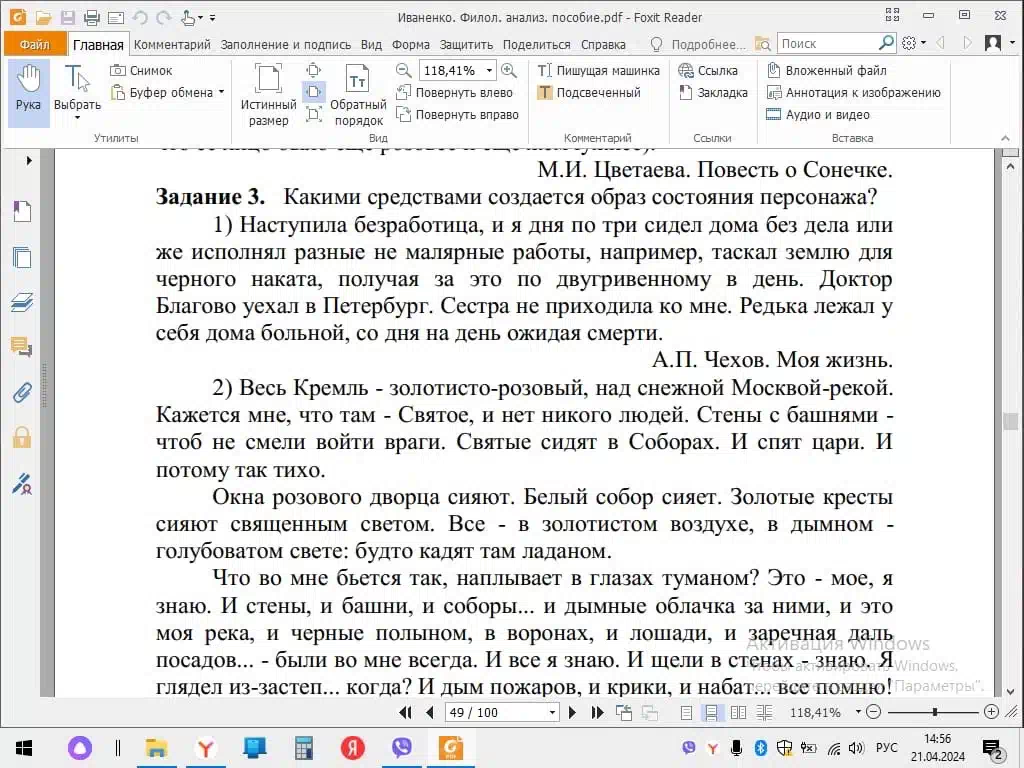Click the zoom in magnifier in ribbon

coord(509,70)
